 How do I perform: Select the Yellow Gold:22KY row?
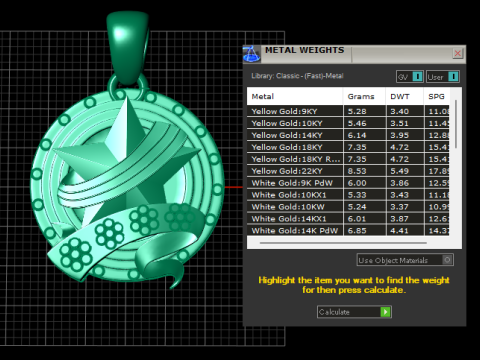tap(348, 171)
